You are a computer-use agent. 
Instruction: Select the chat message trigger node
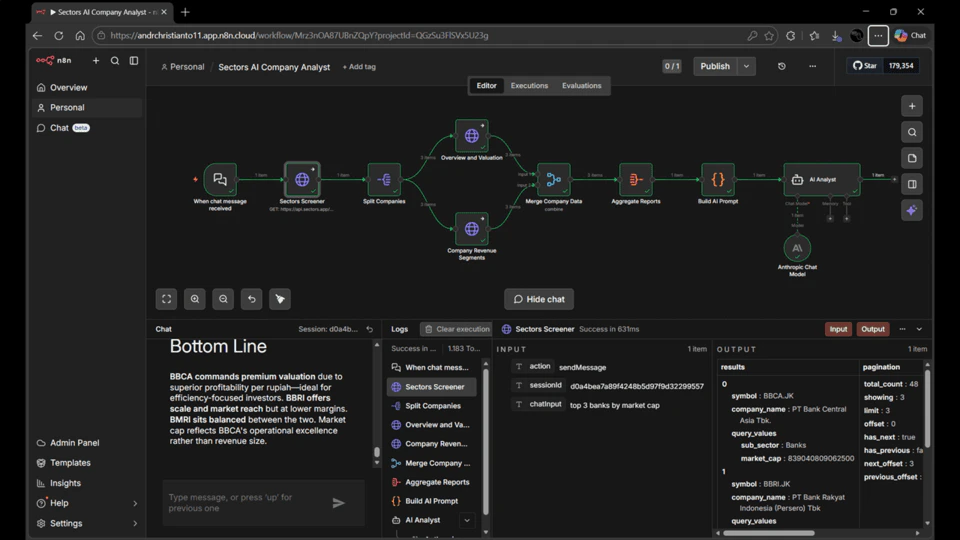(220, 179)
